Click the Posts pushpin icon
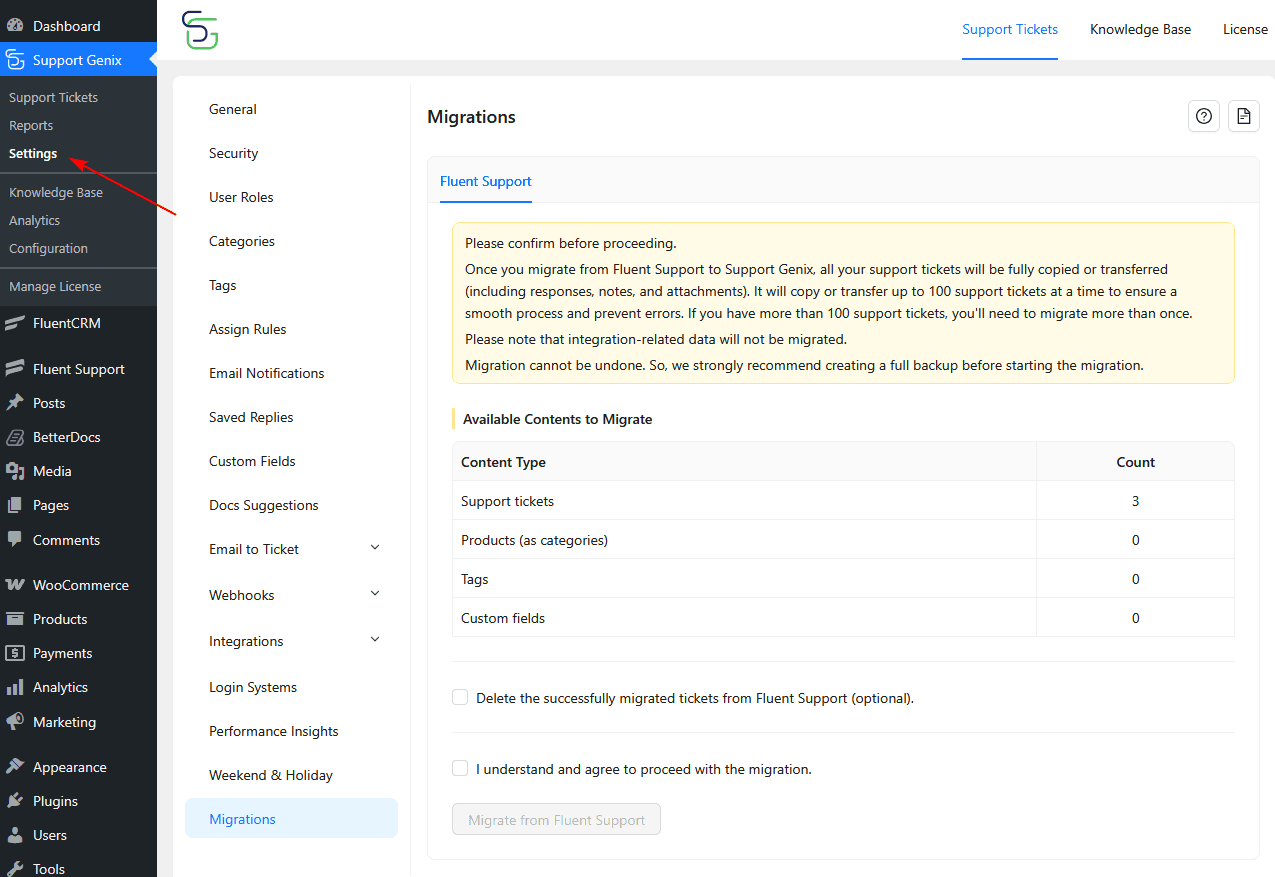This screenshot has height=877, width=1275. (x=15, y=403)
